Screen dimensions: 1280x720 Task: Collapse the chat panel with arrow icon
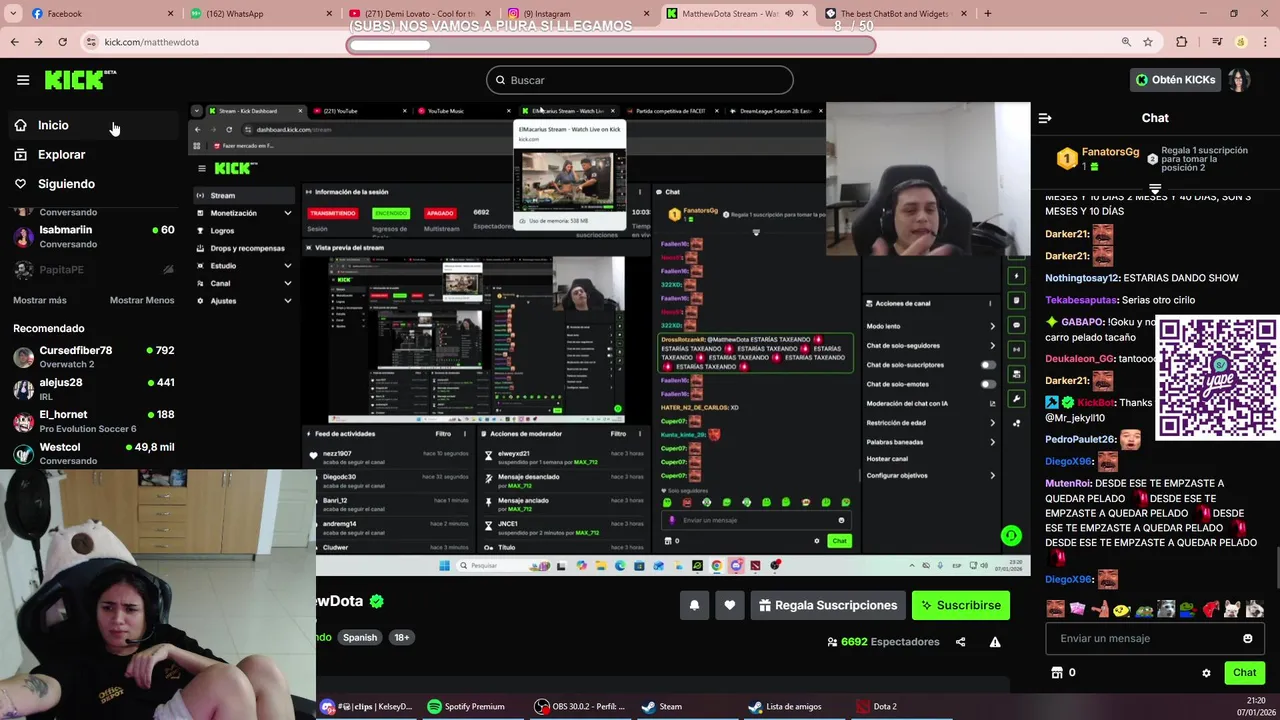[1045, 118]
